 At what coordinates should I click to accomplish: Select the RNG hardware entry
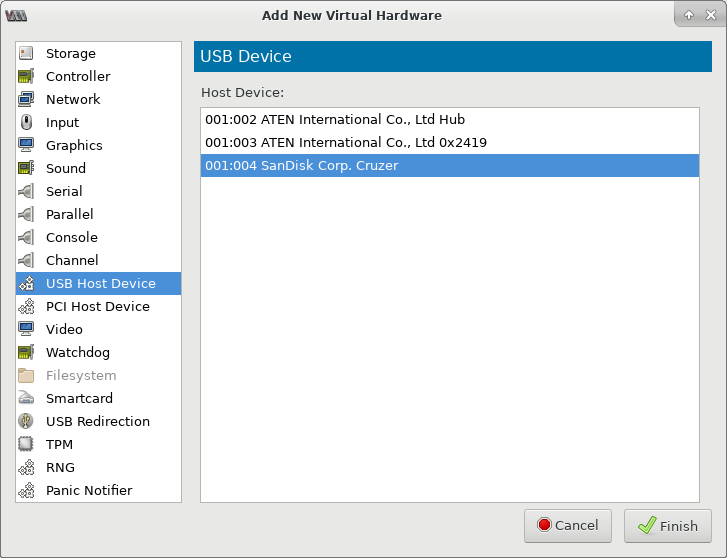click(x=98, y=467)
